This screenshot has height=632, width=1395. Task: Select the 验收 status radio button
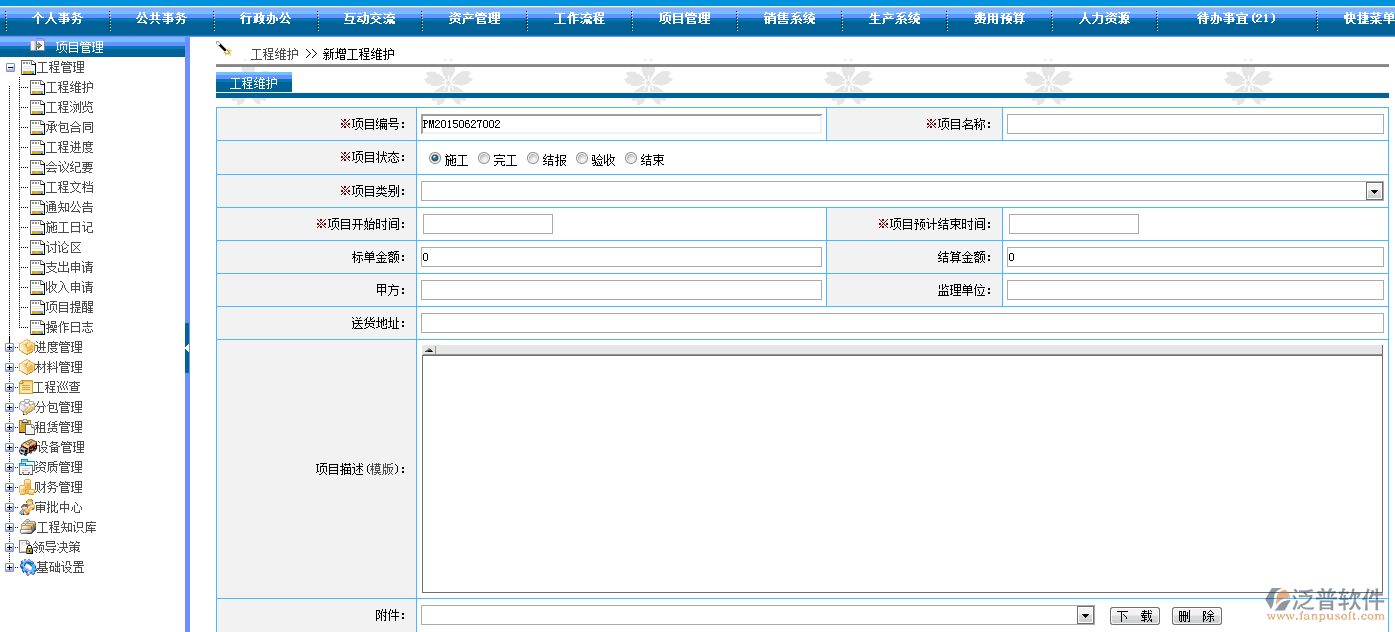pyautogui.click(x=581, y=158)
